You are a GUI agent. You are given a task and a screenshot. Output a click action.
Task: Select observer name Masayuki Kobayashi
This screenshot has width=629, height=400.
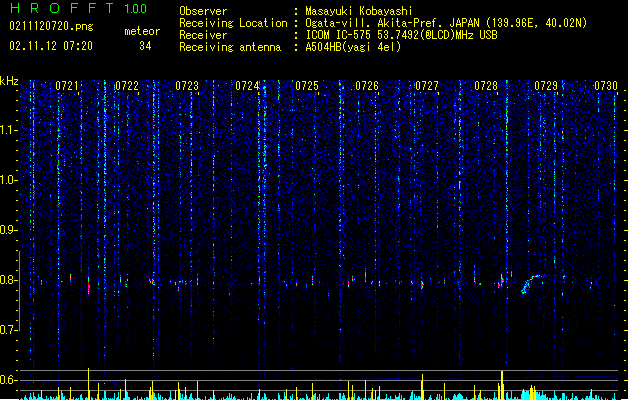click(359, 11)
